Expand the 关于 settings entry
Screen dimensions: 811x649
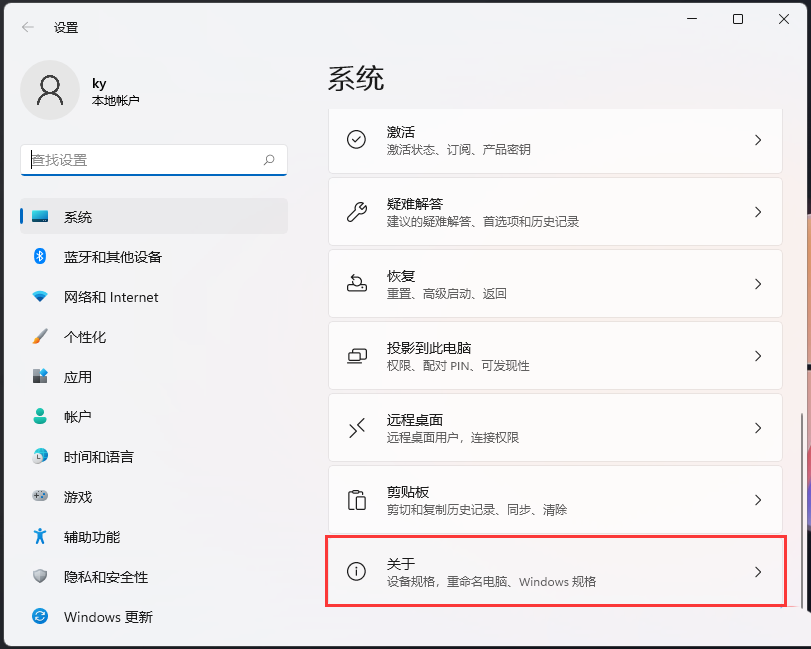click(x=556, y=572)
